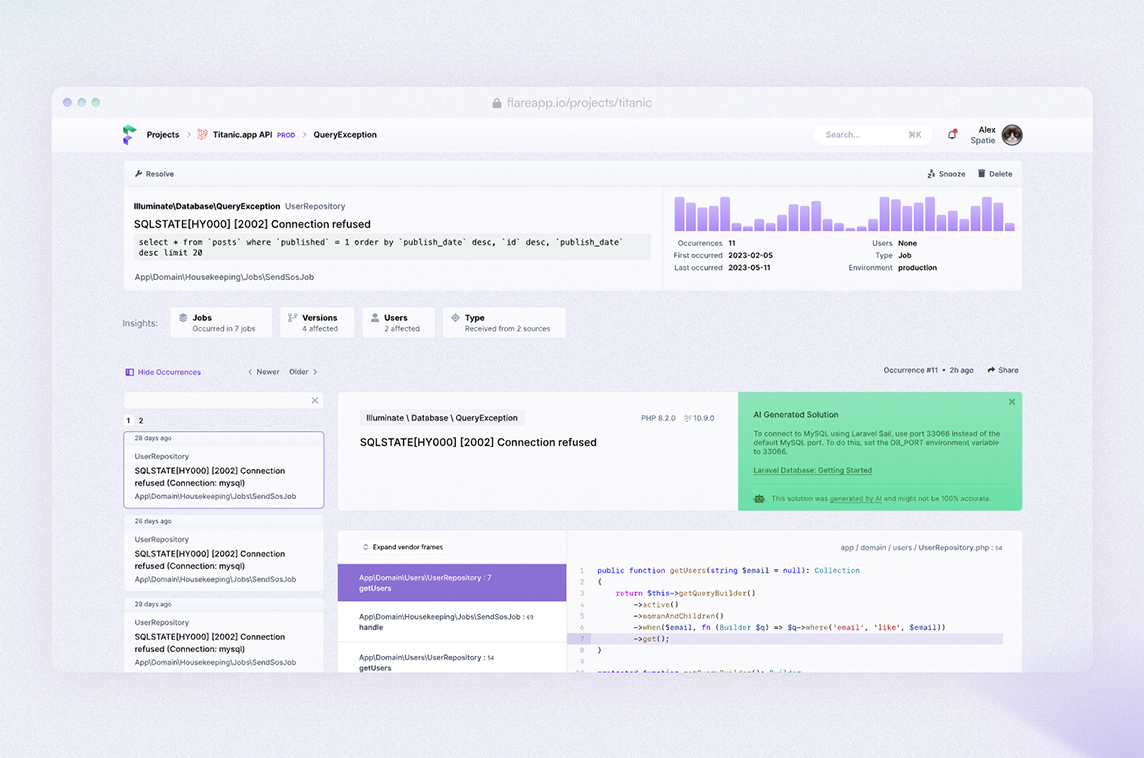Click the last occurred date 2023-05-11

pos(749,268)
